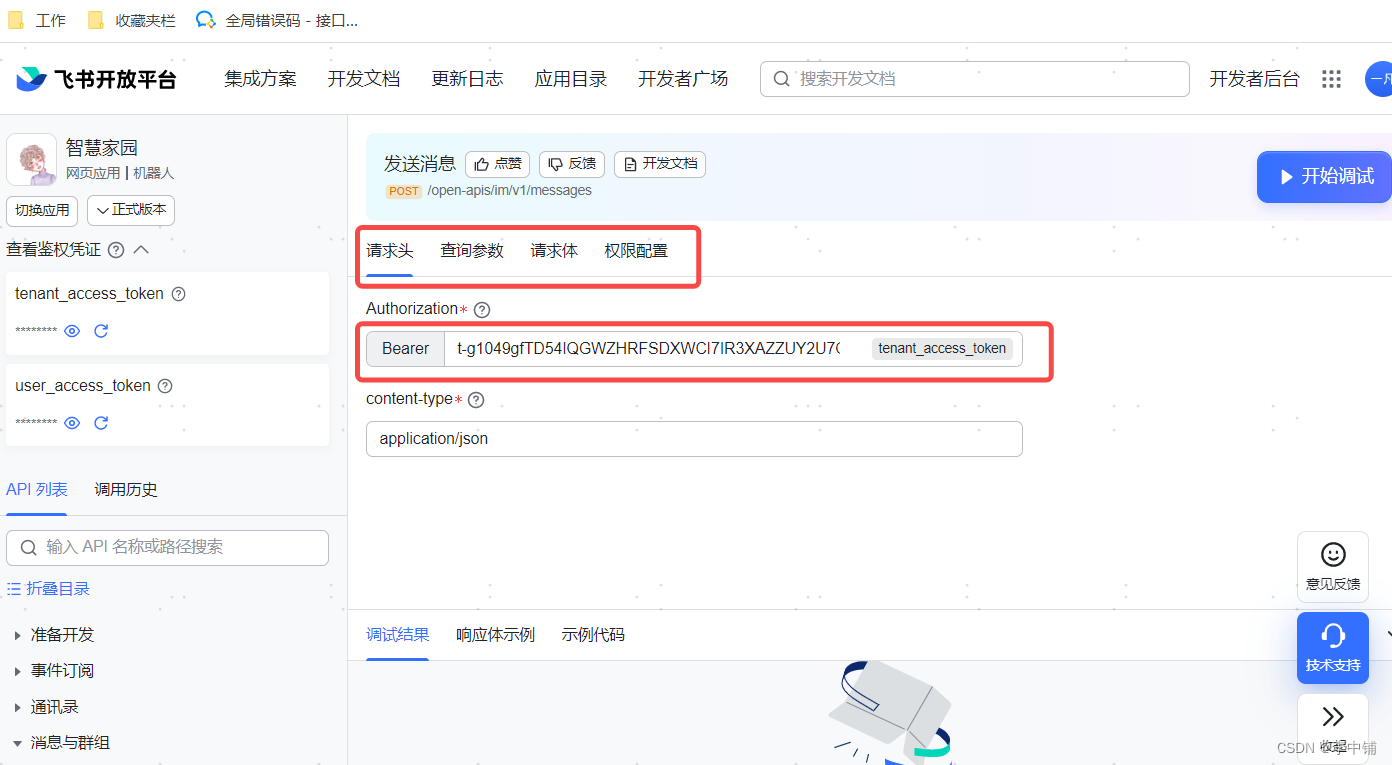
Task: Click help icon beside tenant_access_token label
Action: [x=179, y=294]
